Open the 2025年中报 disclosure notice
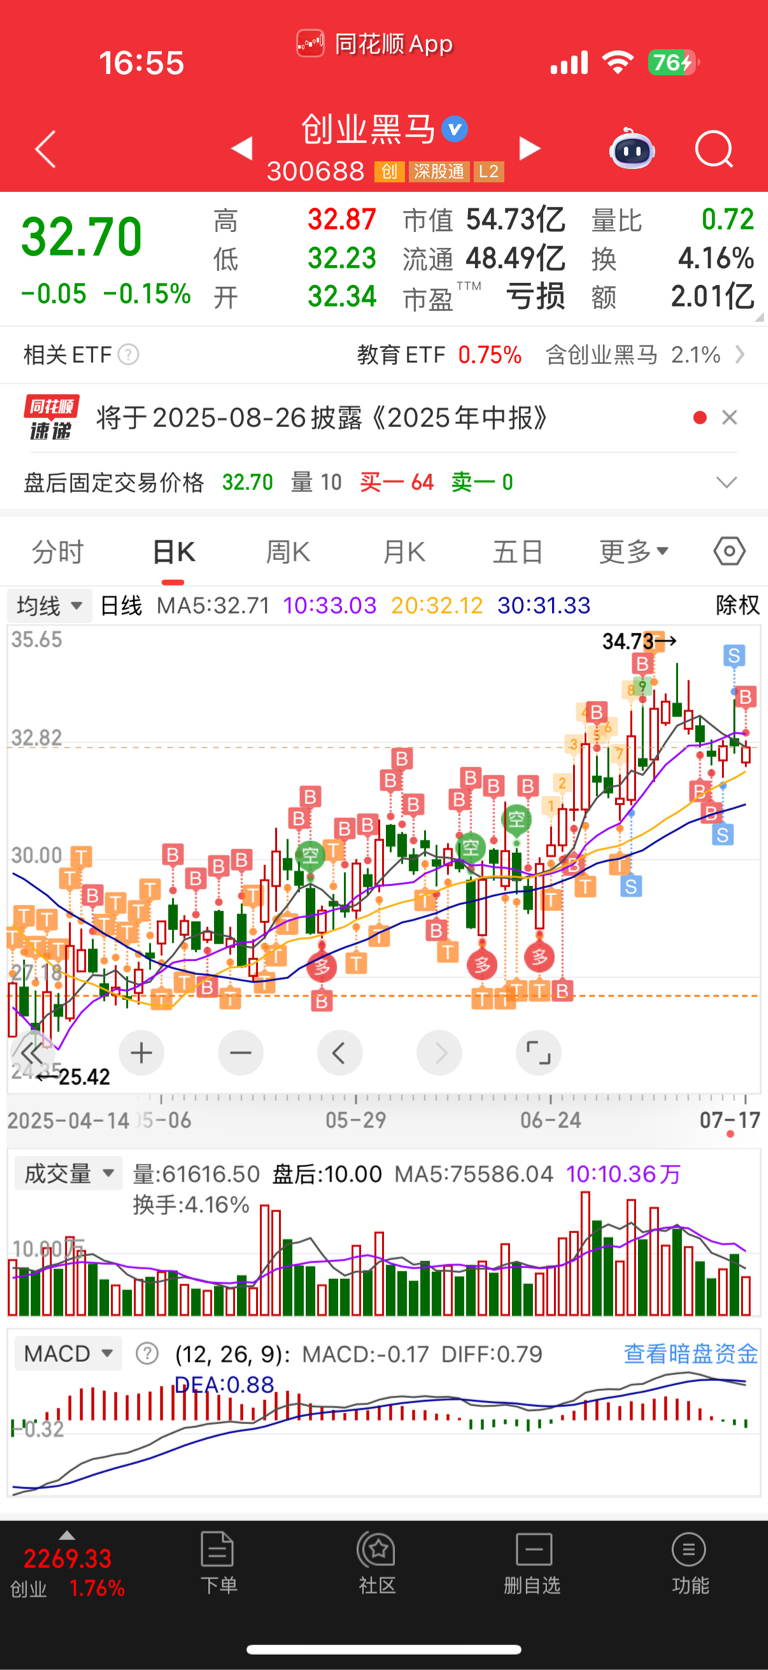 pos(322,418)
